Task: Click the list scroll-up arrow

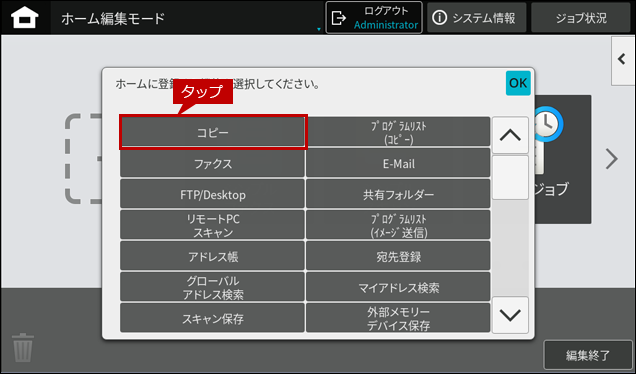Action: [x=510, y=135]
